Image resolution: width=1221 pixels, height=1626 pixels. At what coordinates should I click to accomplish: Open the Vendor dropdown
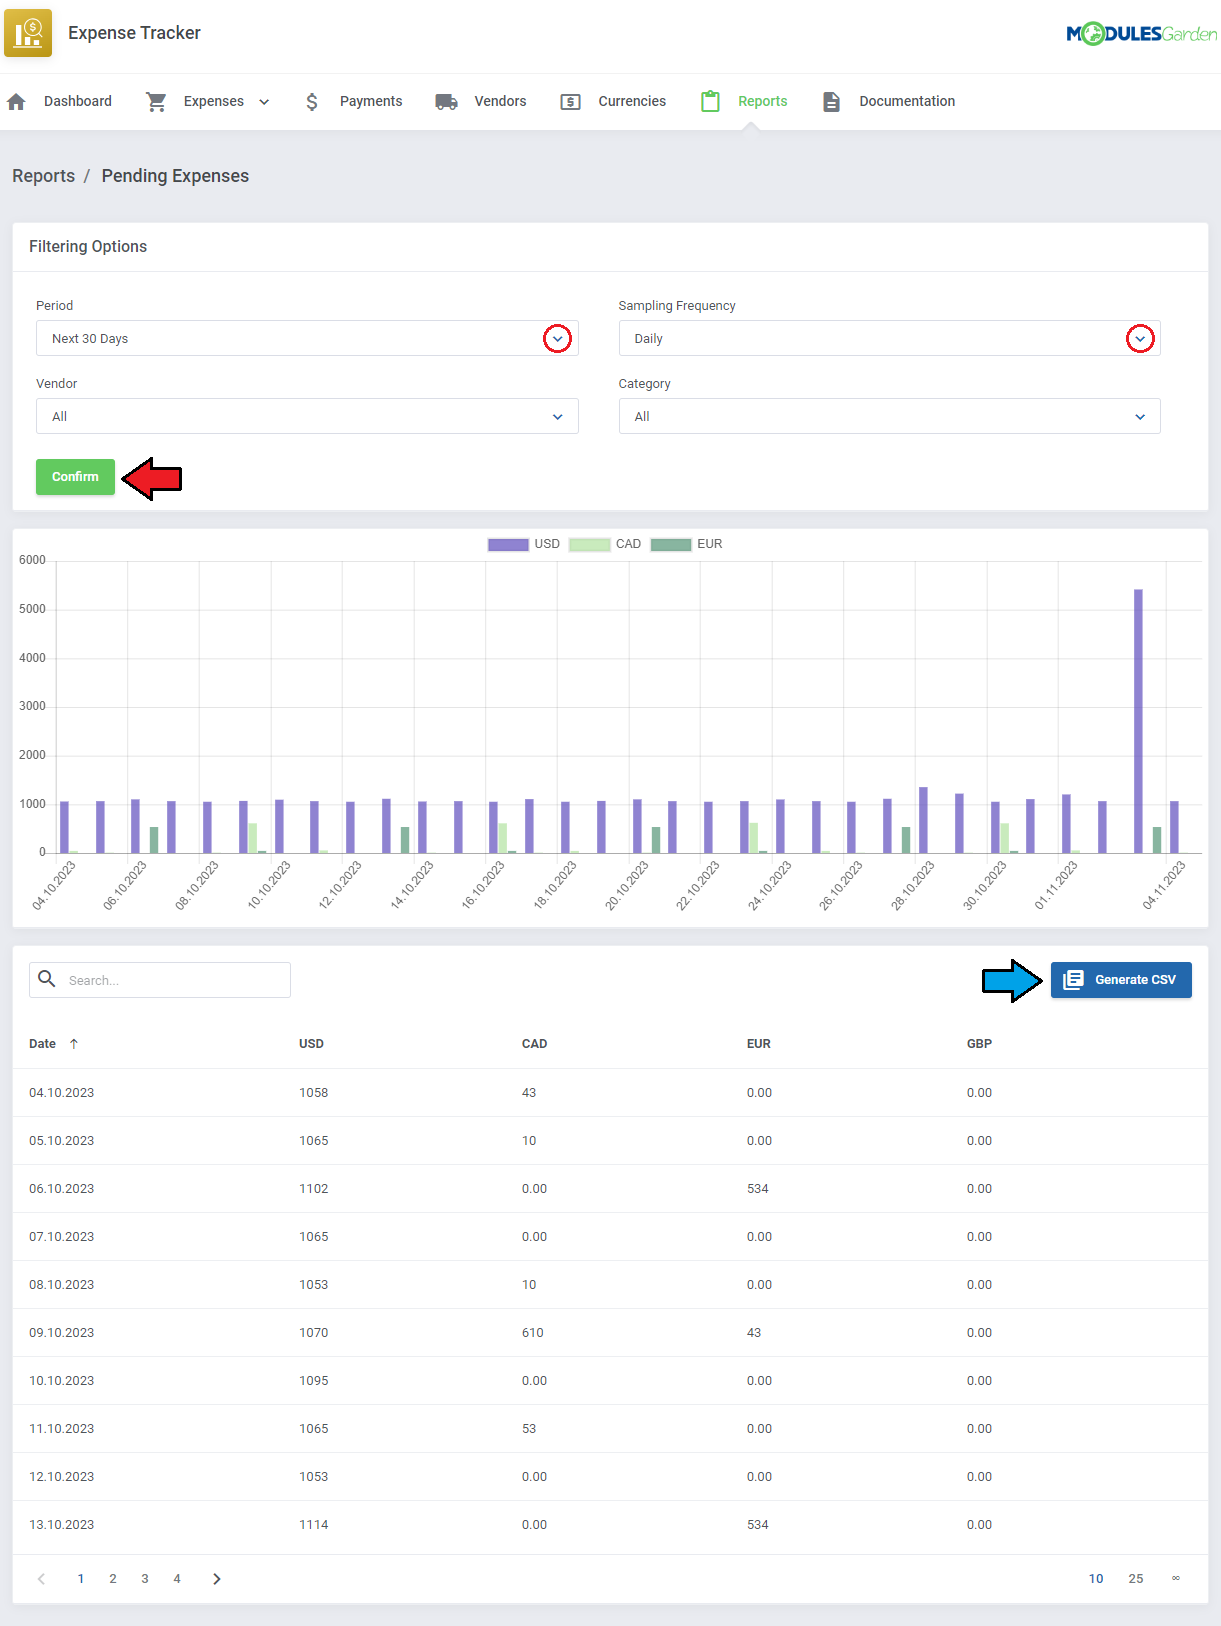pyautogui.click(x=307, y=416)
